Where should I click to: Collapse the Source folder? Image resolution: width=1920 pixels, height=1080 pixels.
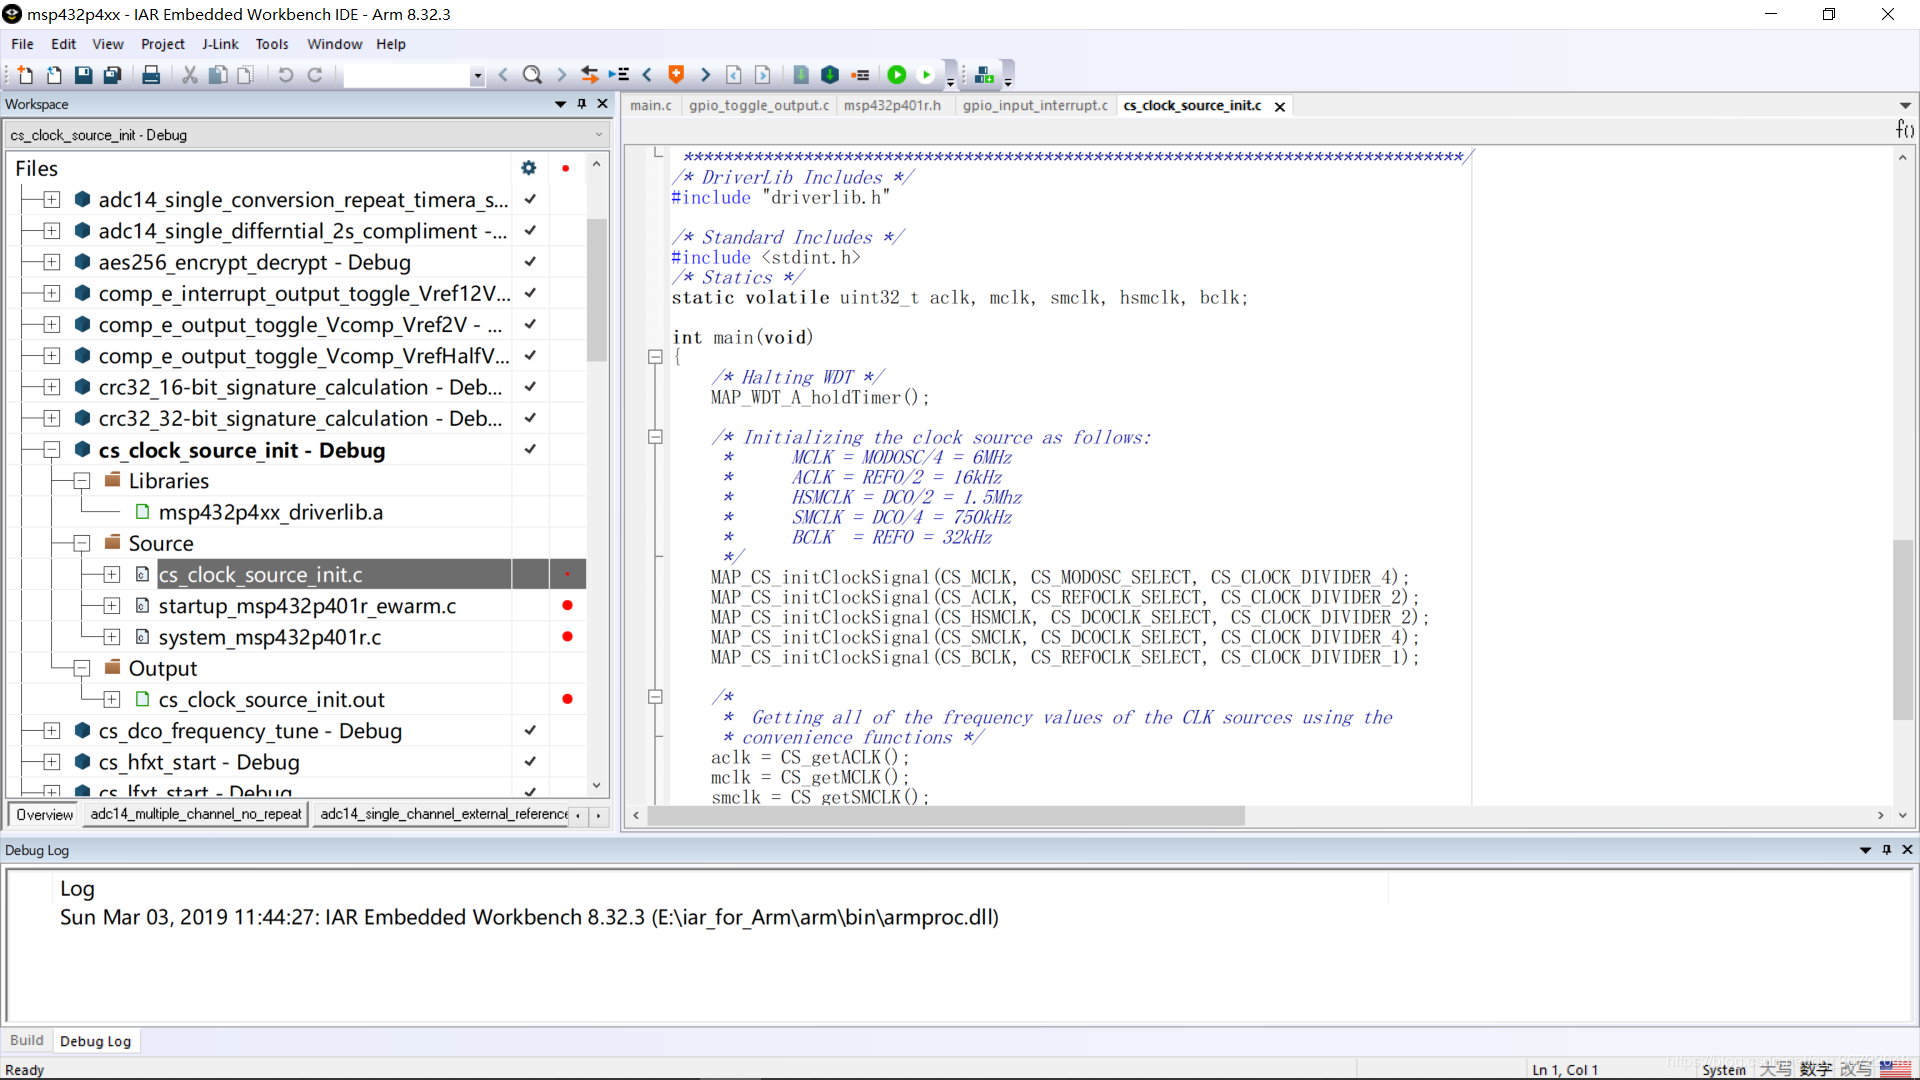tap(82, 543)
